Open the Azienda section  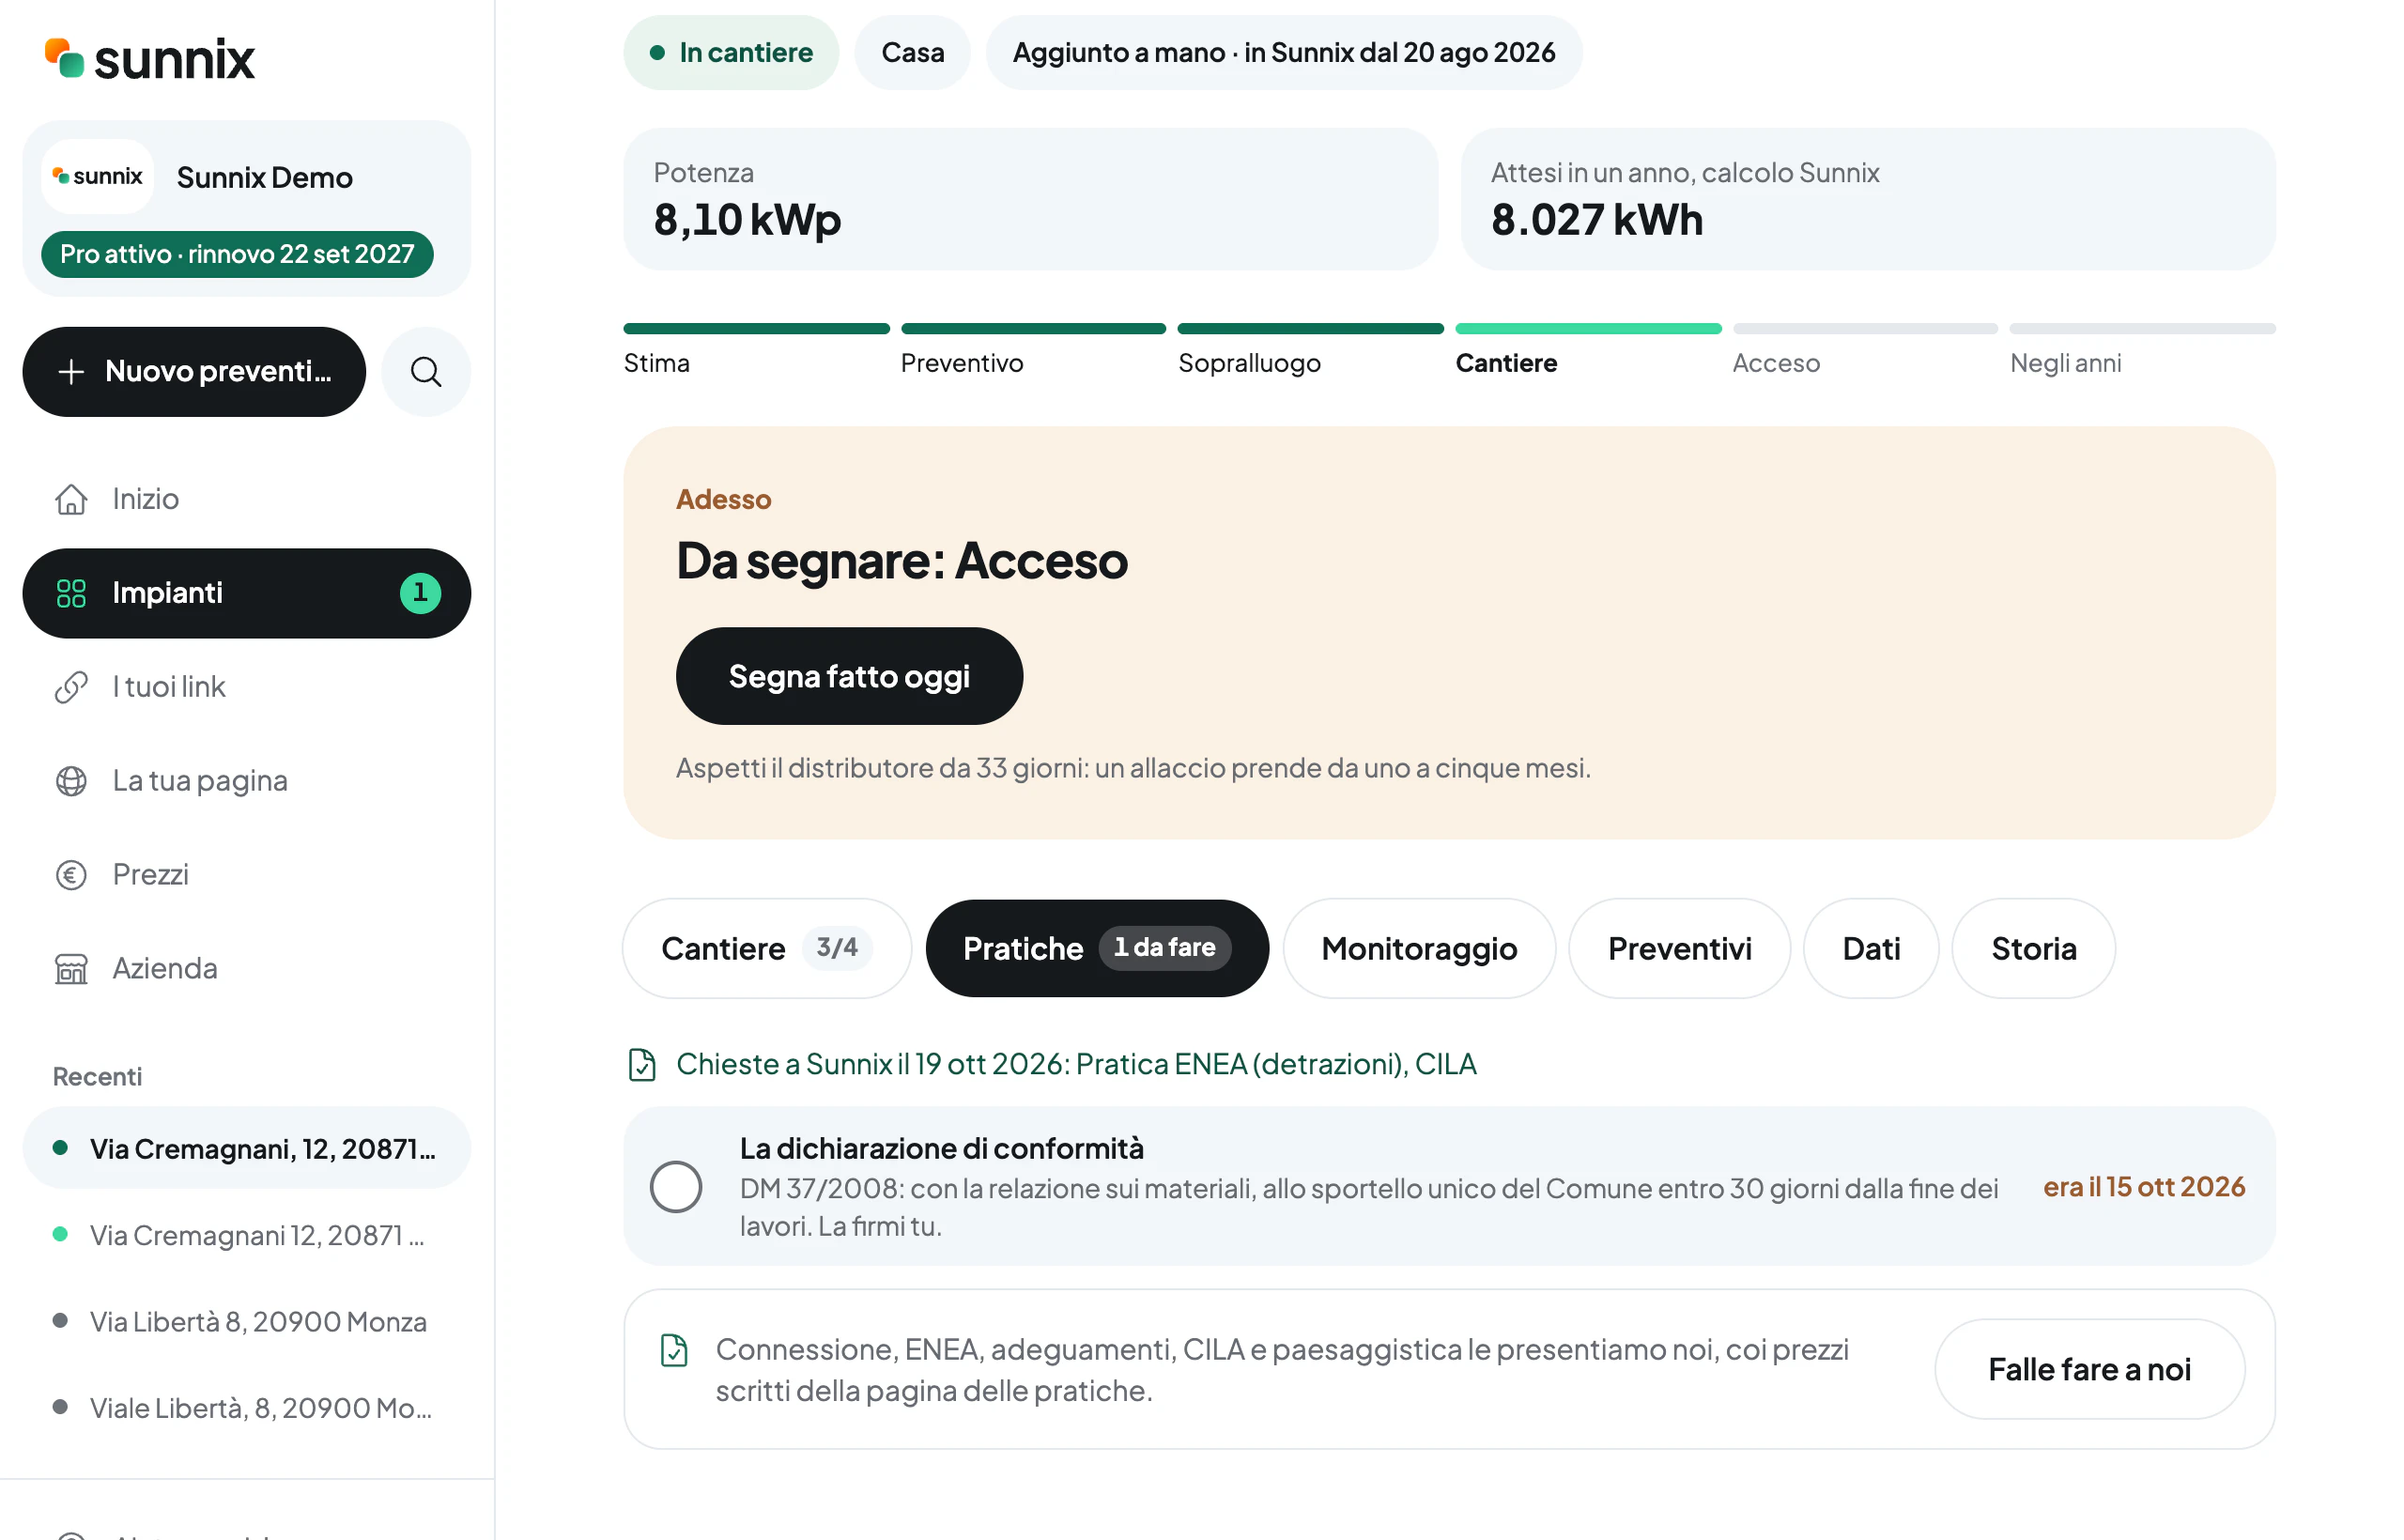pos(247,969)
